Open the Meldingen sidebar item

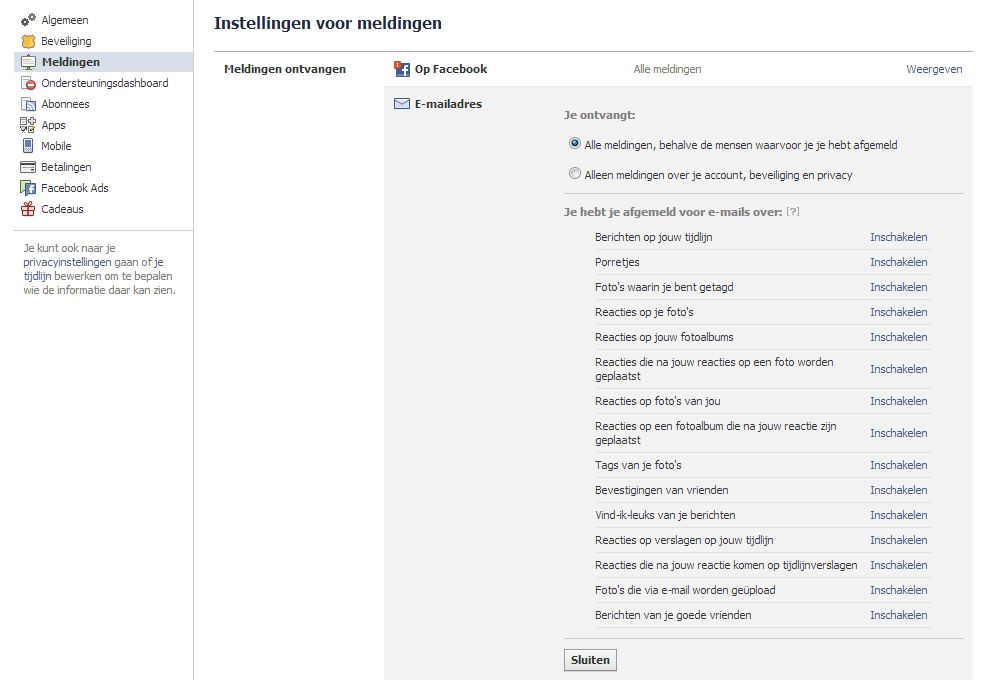(x=103, y=62)
